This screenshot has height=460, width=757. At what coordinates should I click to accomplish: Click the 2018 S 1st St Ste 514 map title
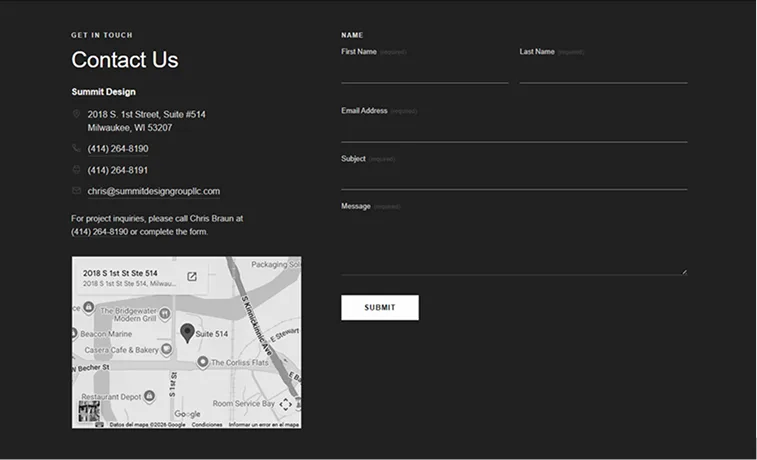[120, 273]
